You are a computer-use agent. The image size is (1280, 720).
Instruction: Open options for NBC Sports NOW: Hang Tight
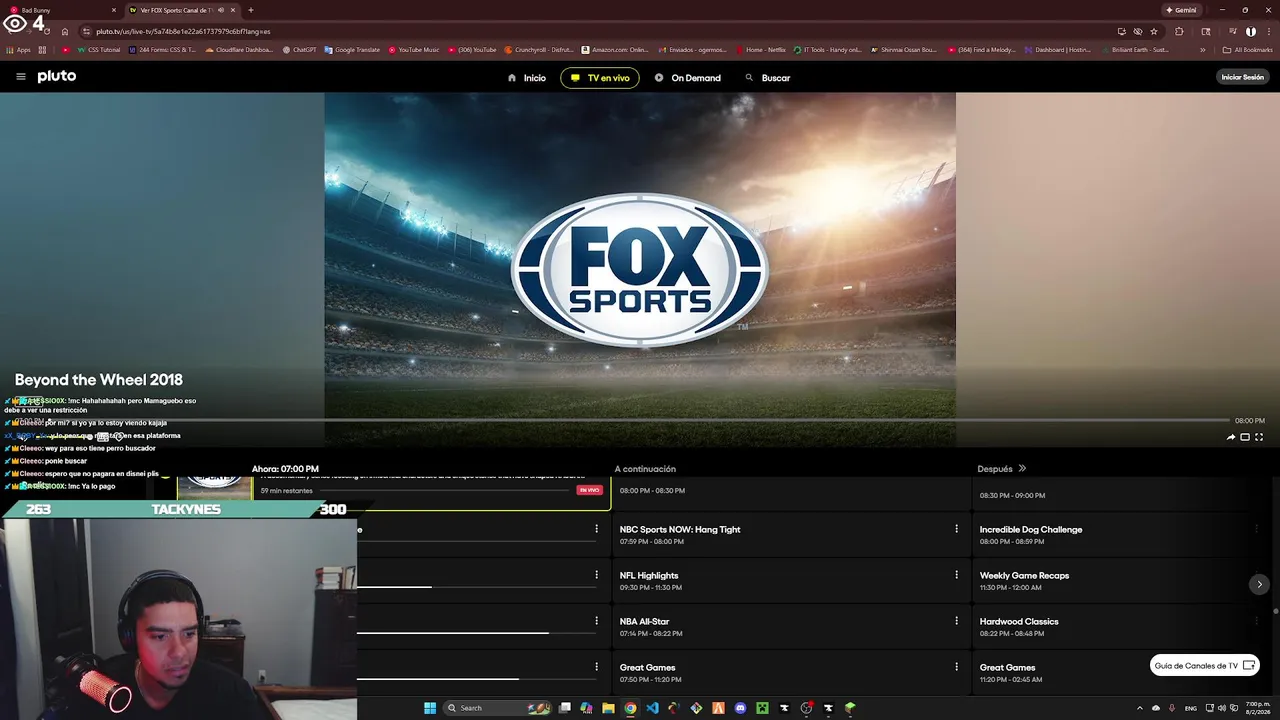[956, 529]
